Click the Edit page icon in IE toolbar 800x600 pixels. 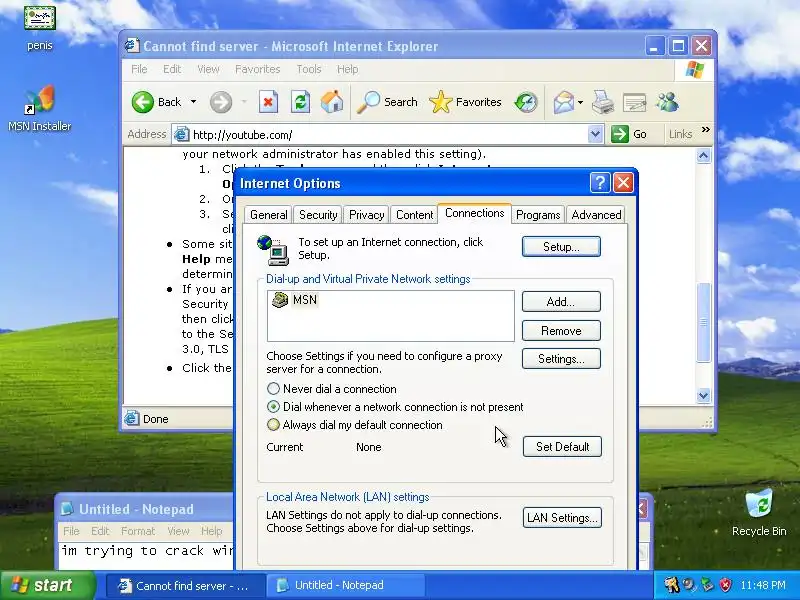pos(635,103)
